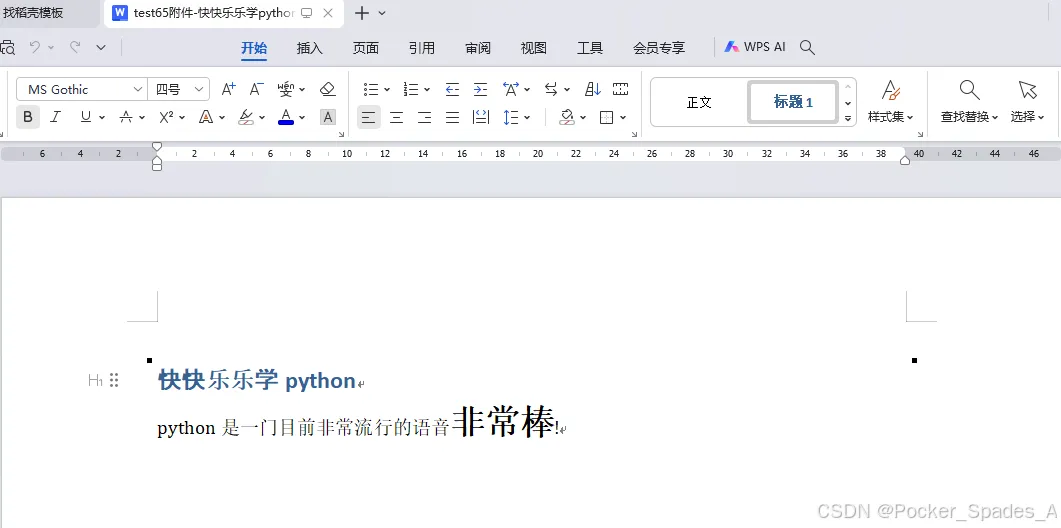Click in heading 快快乐乐学 python
This screenshot has height=528, width=1061.
(x=256, y=381)
